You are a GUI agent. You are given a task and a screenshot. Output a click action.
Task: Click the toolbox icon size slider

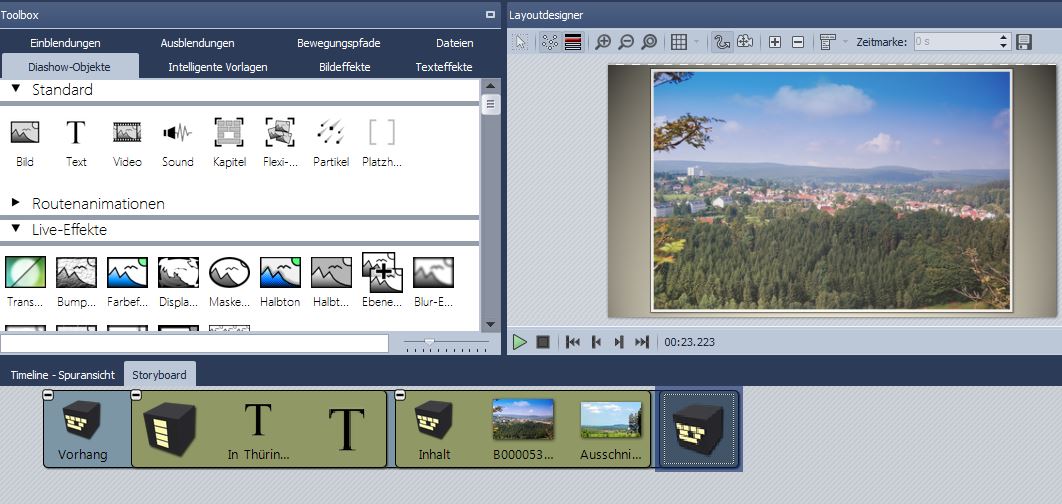click(430, 343)
